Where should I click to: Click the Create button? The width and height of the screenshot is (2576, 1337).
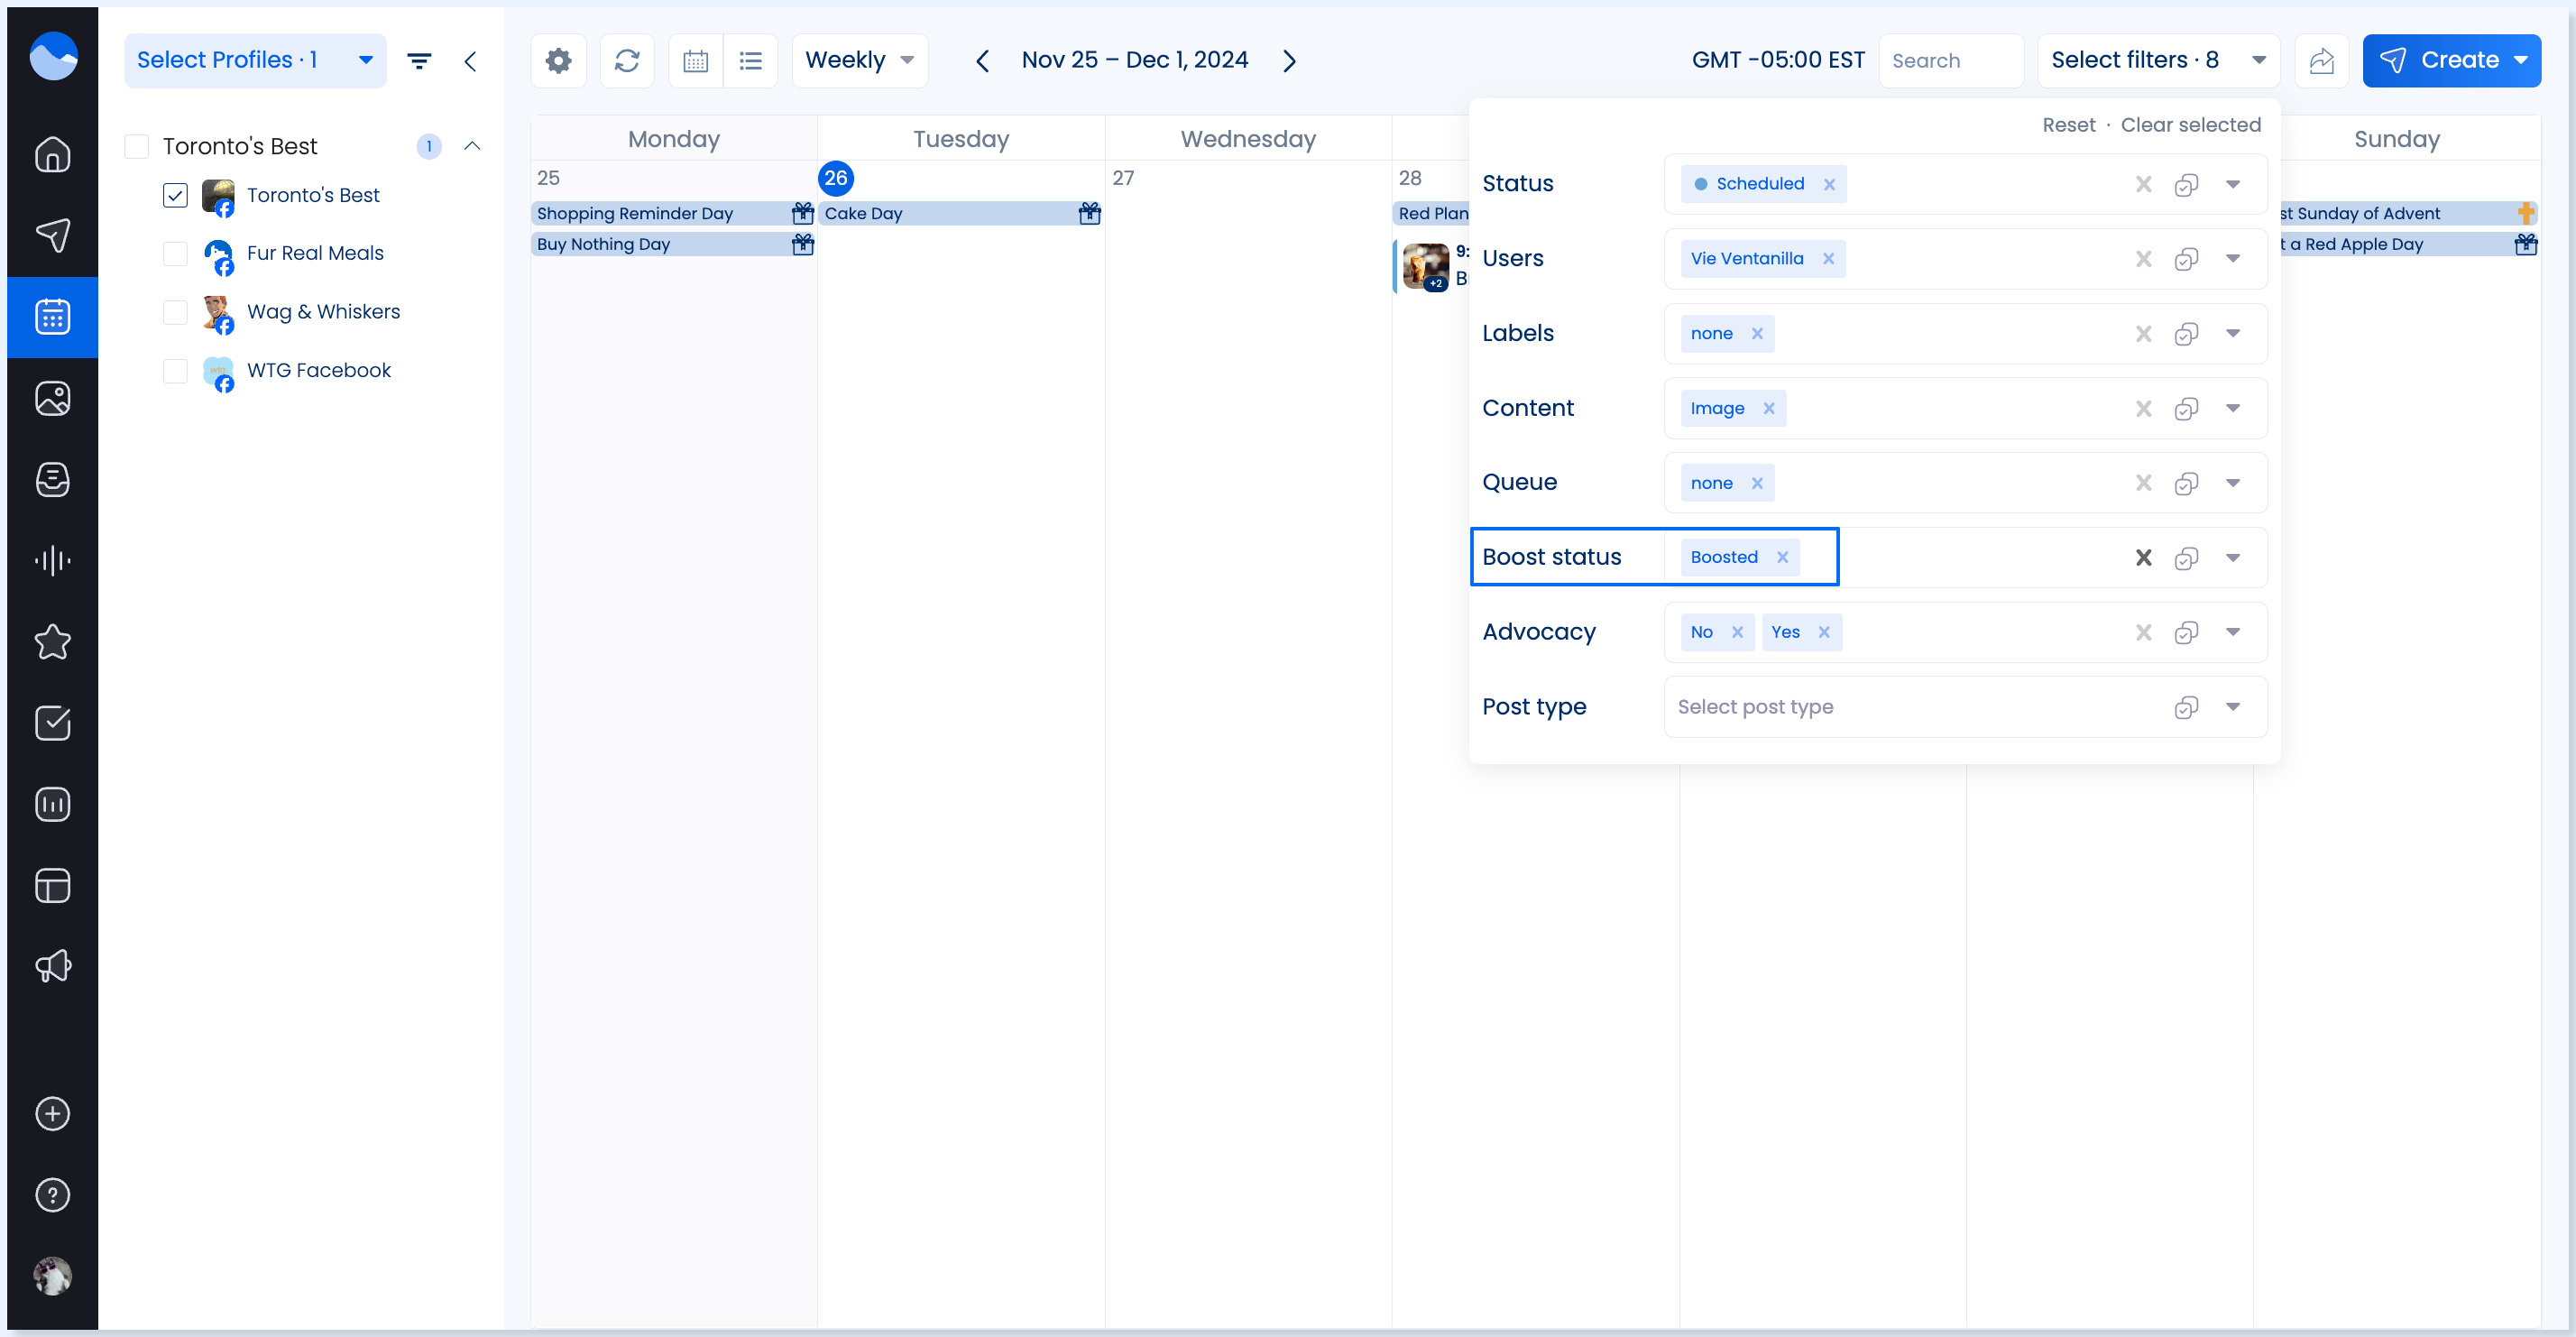(2451, 60)
